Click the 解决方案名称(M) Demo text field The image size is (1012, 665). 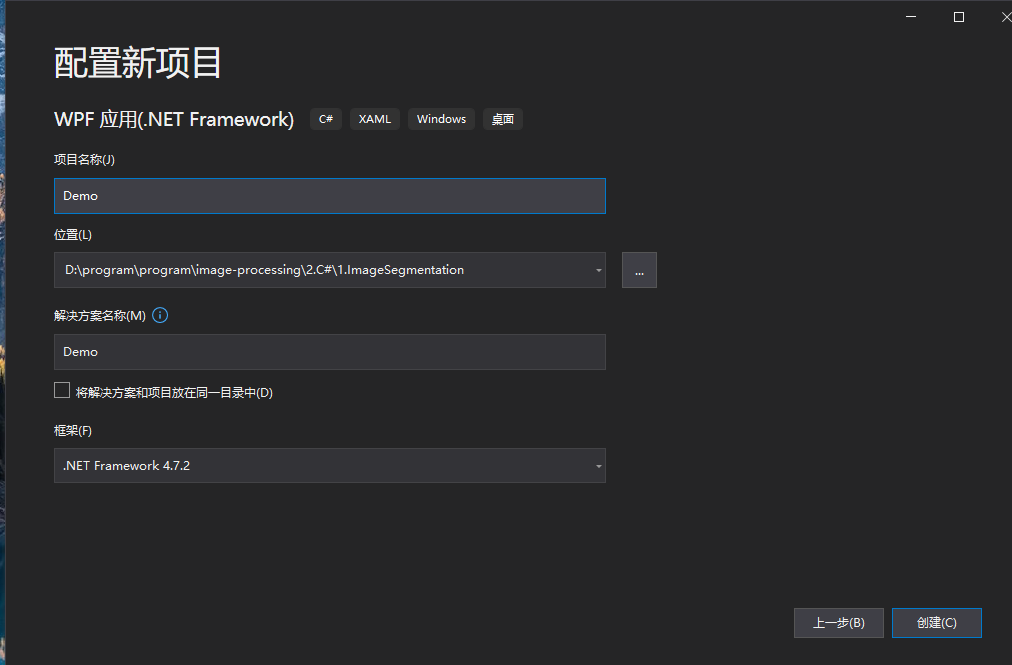point(330,352)
